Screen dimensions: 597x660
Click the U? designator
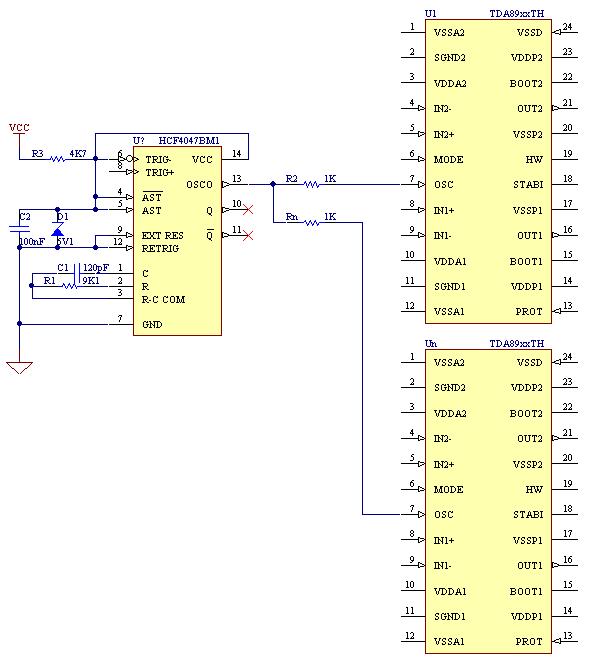139,141
